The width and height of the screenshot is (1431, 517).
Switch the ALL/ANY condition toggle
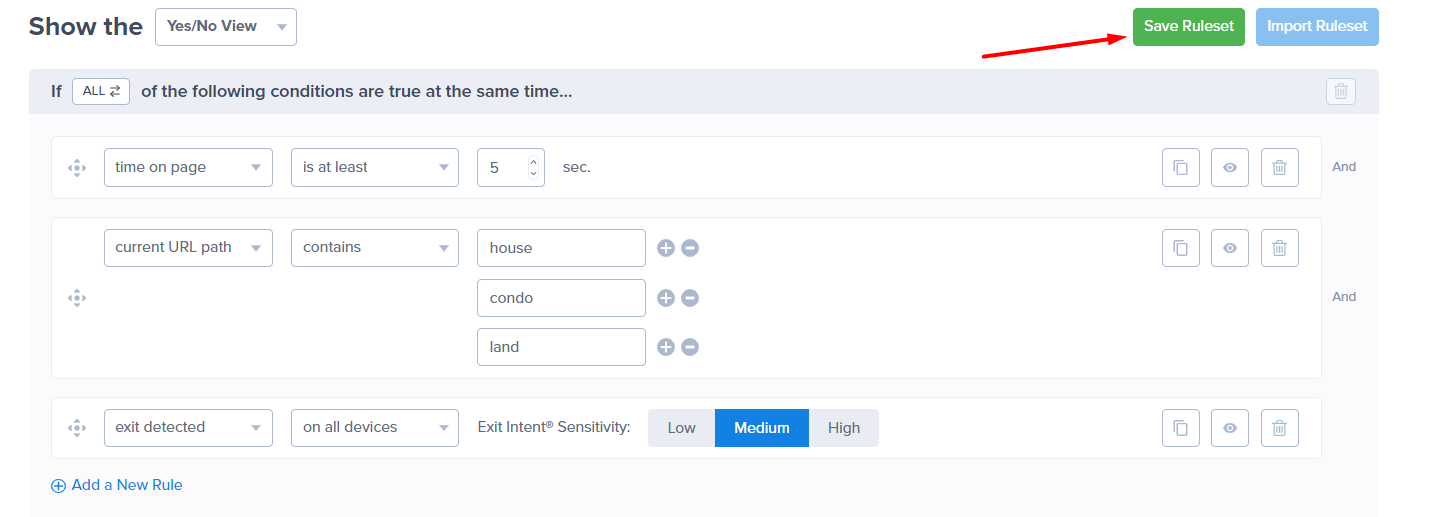101,91
